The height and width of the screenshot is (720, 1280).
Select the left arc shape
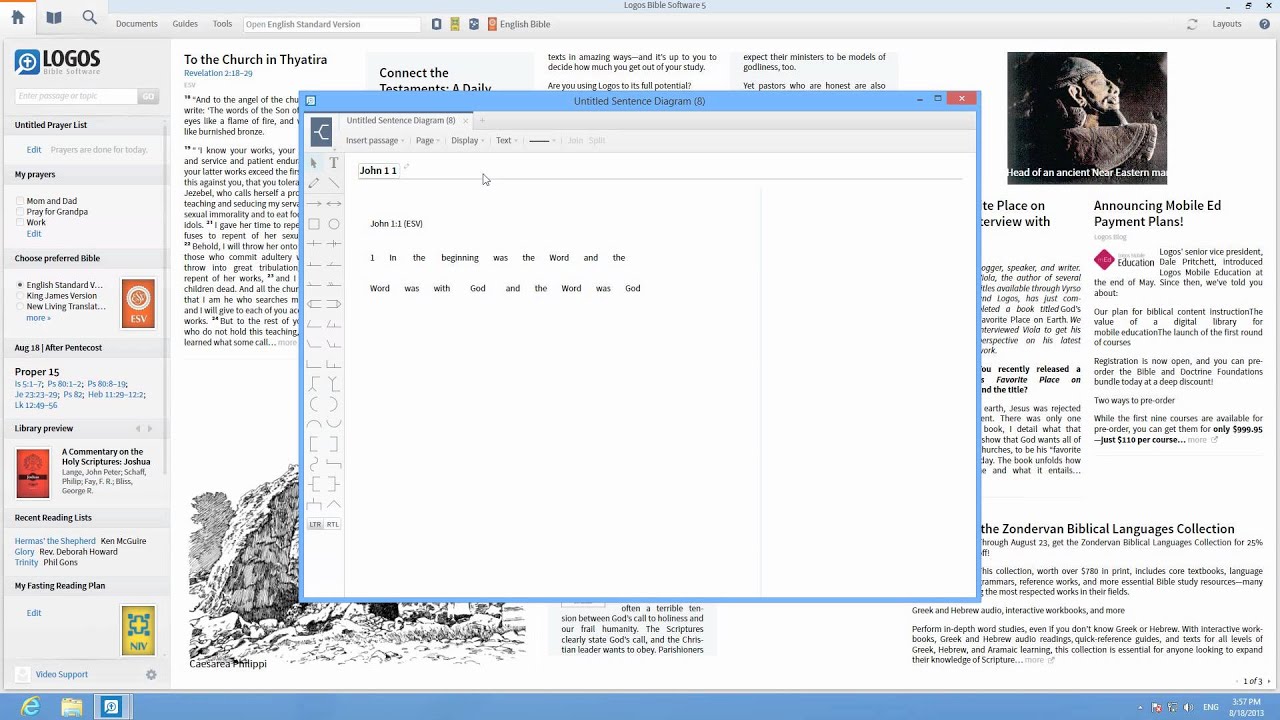(314, 403)
